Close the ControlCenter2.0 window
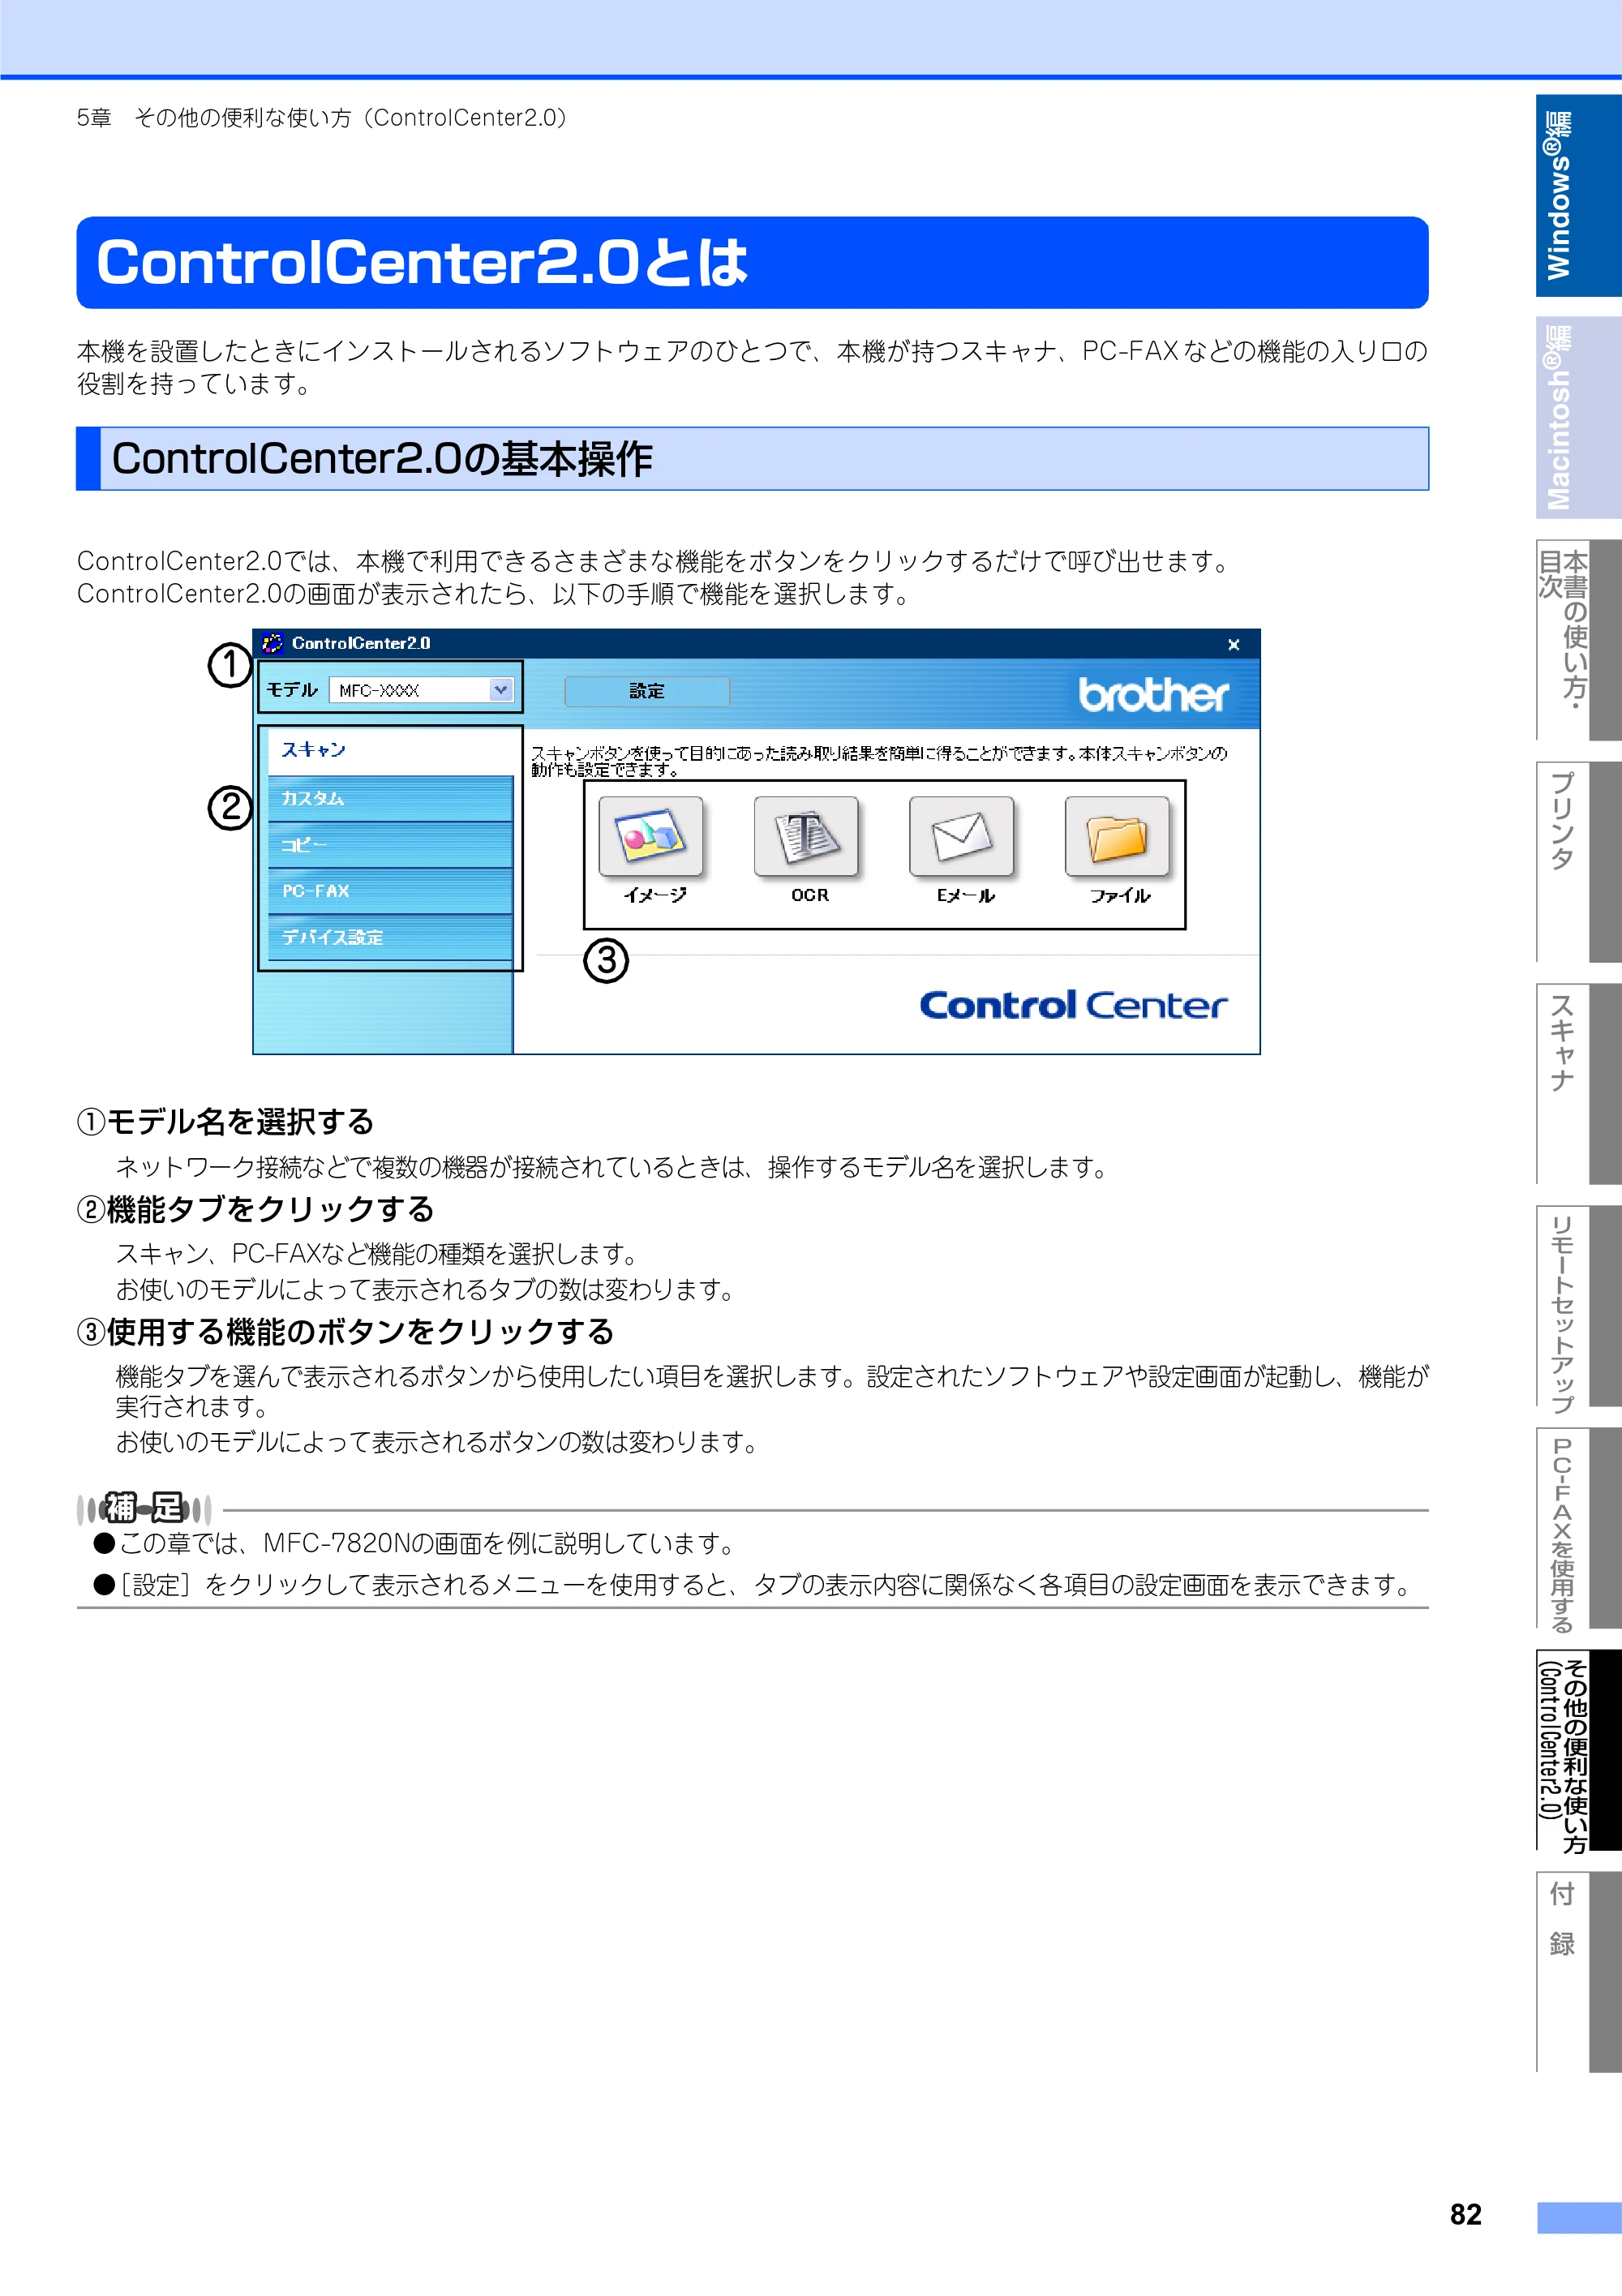This screenshot has height=2296, width=1622. 1234,644
